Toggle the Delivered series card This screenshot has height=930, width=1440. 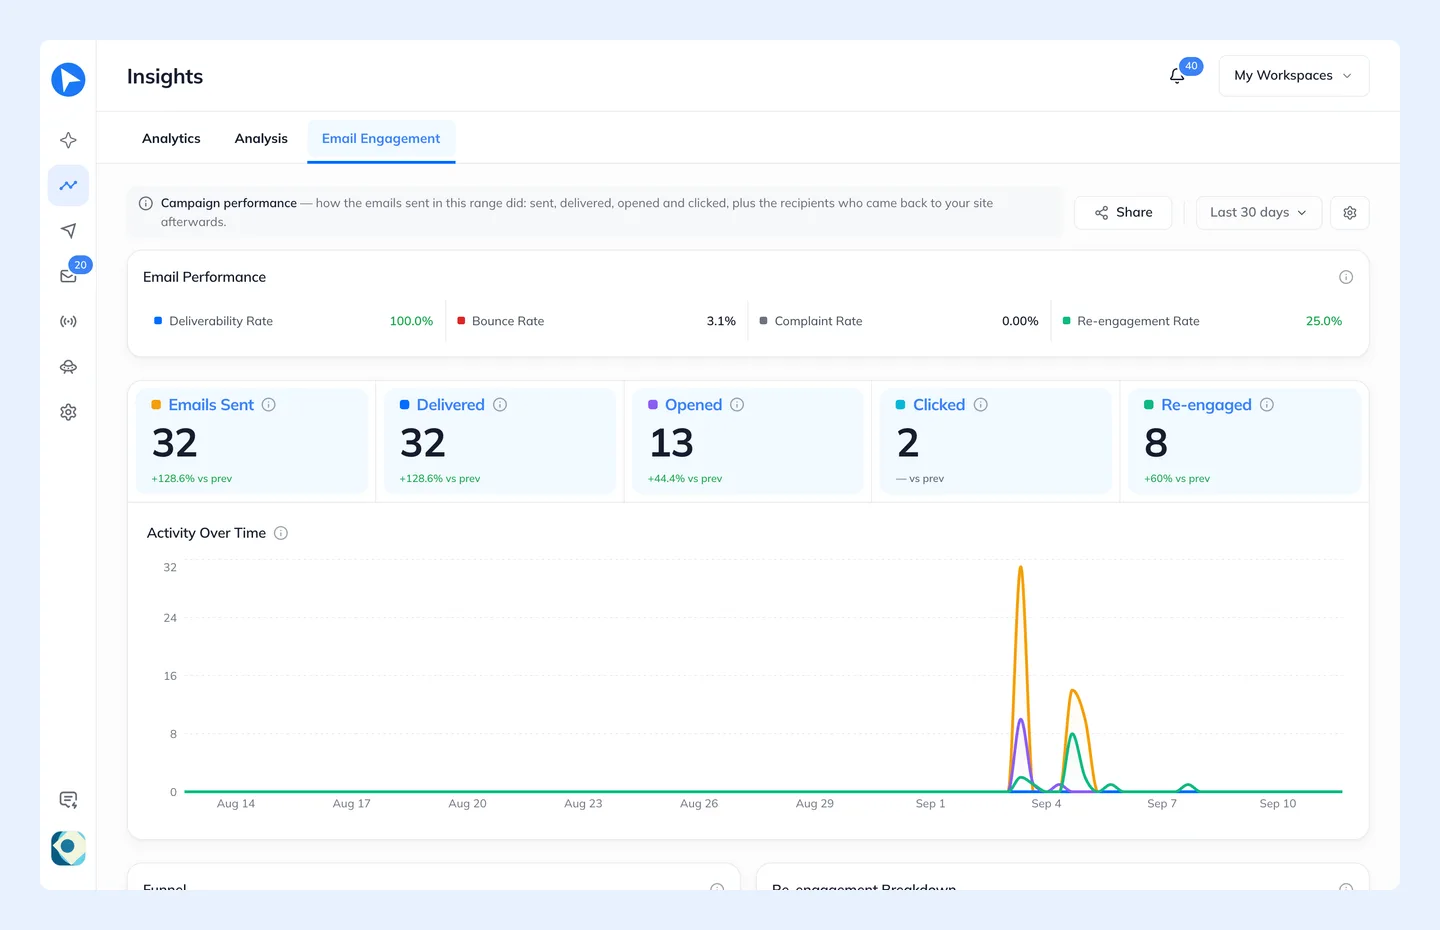pos(500,441)
